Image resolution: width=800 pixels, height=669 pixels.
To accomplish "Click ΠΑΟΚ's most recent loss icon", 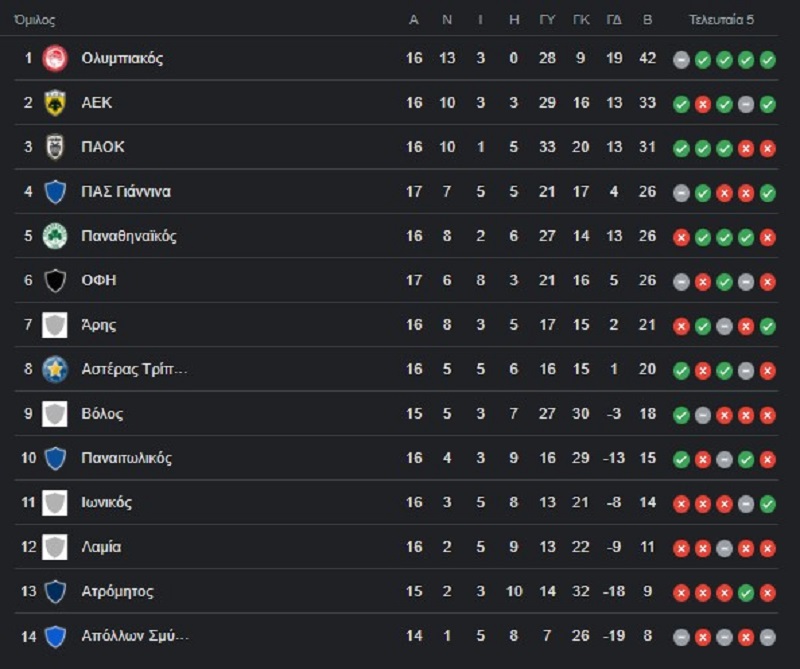I will [x=767, y=148].
